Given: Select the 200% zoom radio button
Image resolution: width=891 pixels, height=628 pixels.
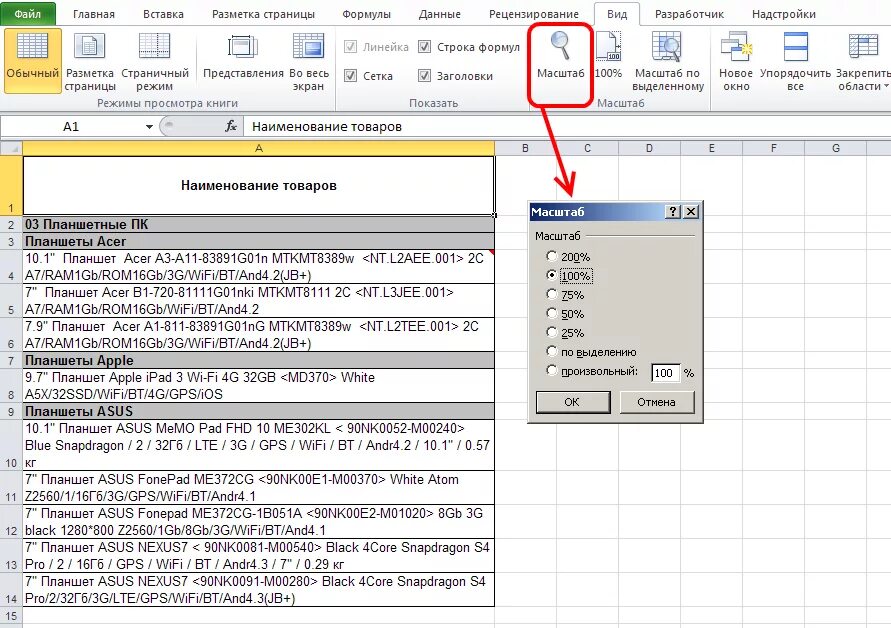Looking at the screenshot, I should 551,256.
